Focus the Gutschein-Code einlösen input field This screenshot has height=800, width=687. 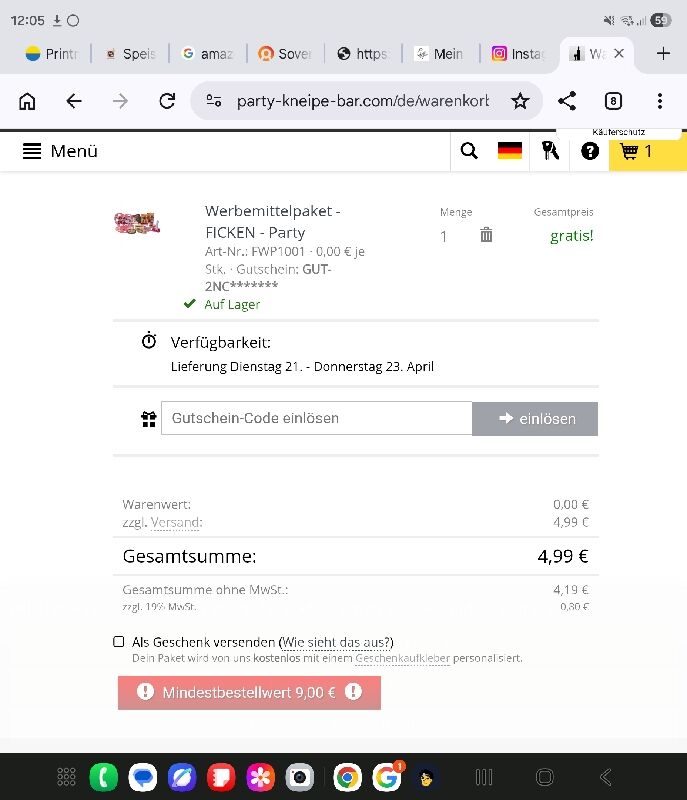point(316,418)
